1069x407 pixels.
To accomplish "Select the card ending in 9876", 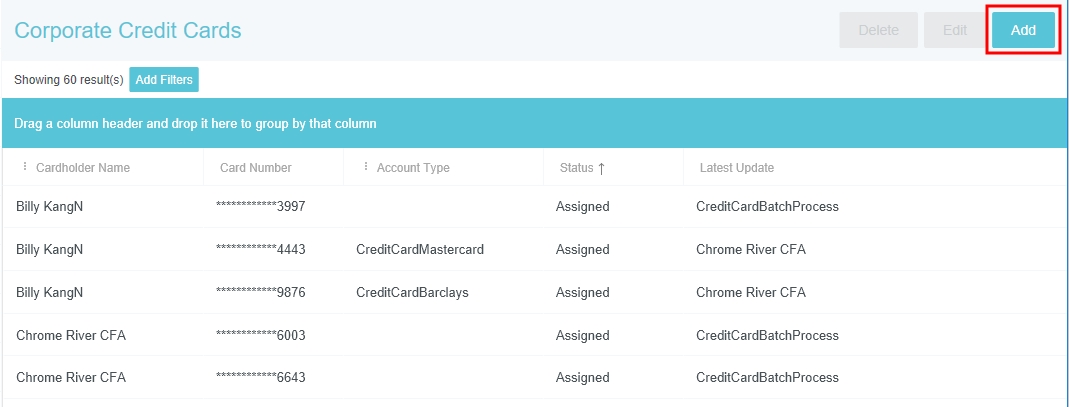I will coord(260,293).
